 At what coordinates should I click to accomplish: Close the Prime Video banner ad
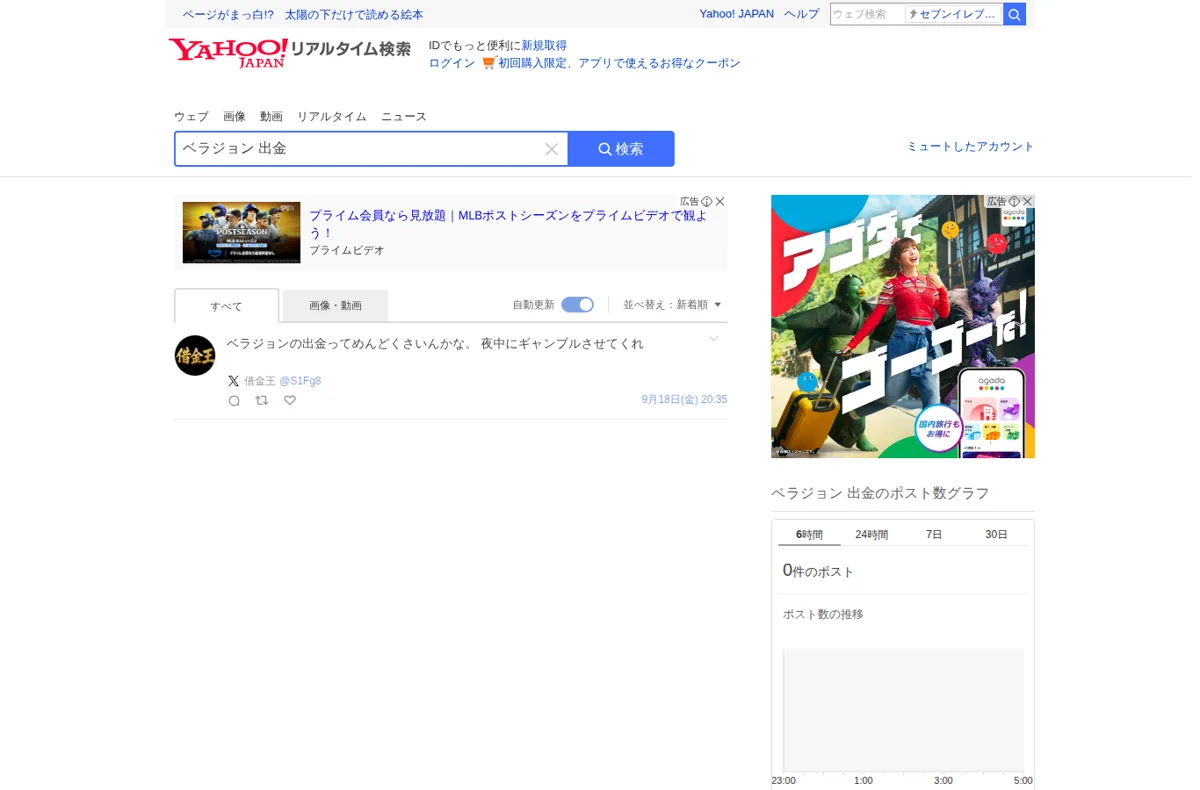click(720, 201)
